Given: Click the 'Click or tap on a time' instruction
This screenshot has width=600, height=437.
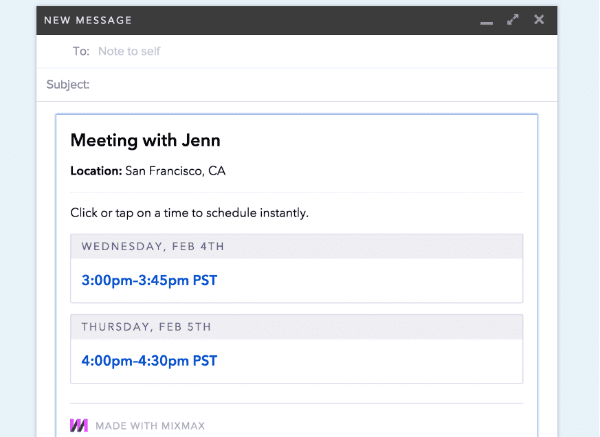Looking at the screenshot, I should click(x=189, y=213).
